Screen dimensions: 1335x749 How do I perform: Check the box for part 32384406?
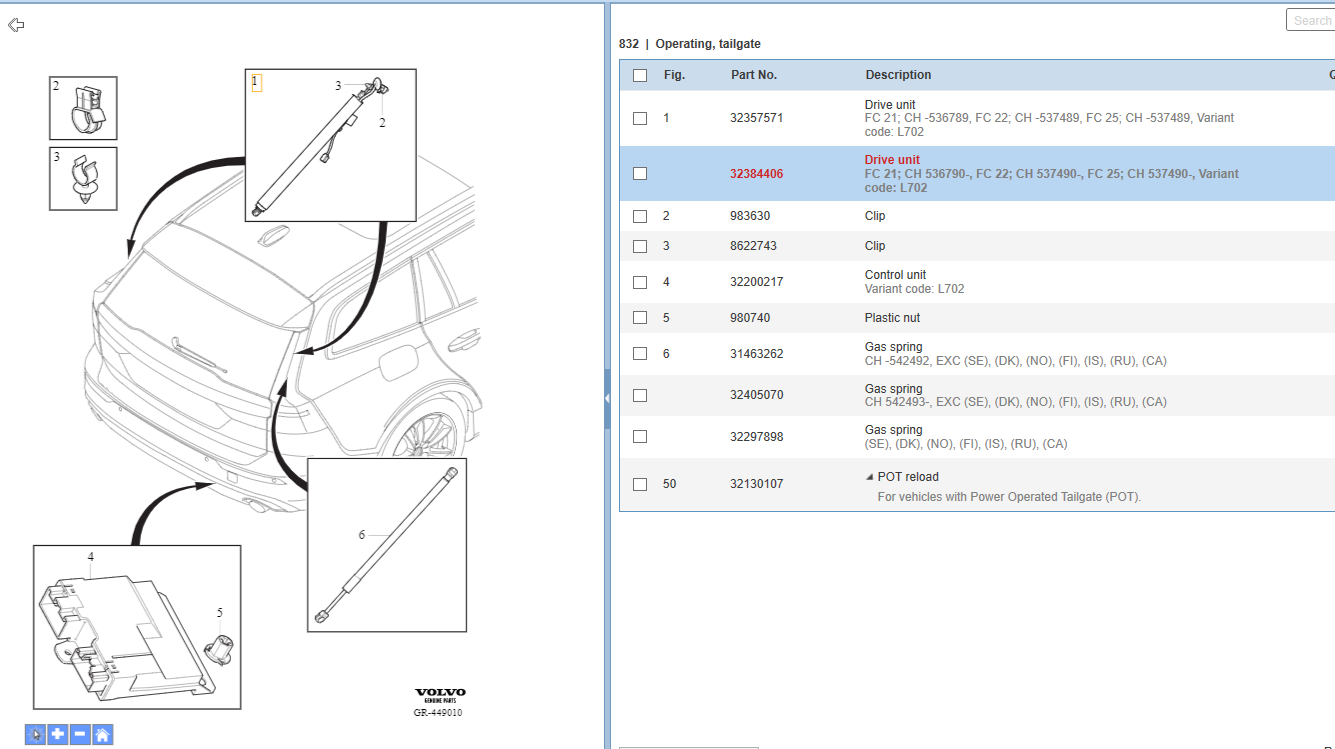pyautogui.click(x=640, y=174)
